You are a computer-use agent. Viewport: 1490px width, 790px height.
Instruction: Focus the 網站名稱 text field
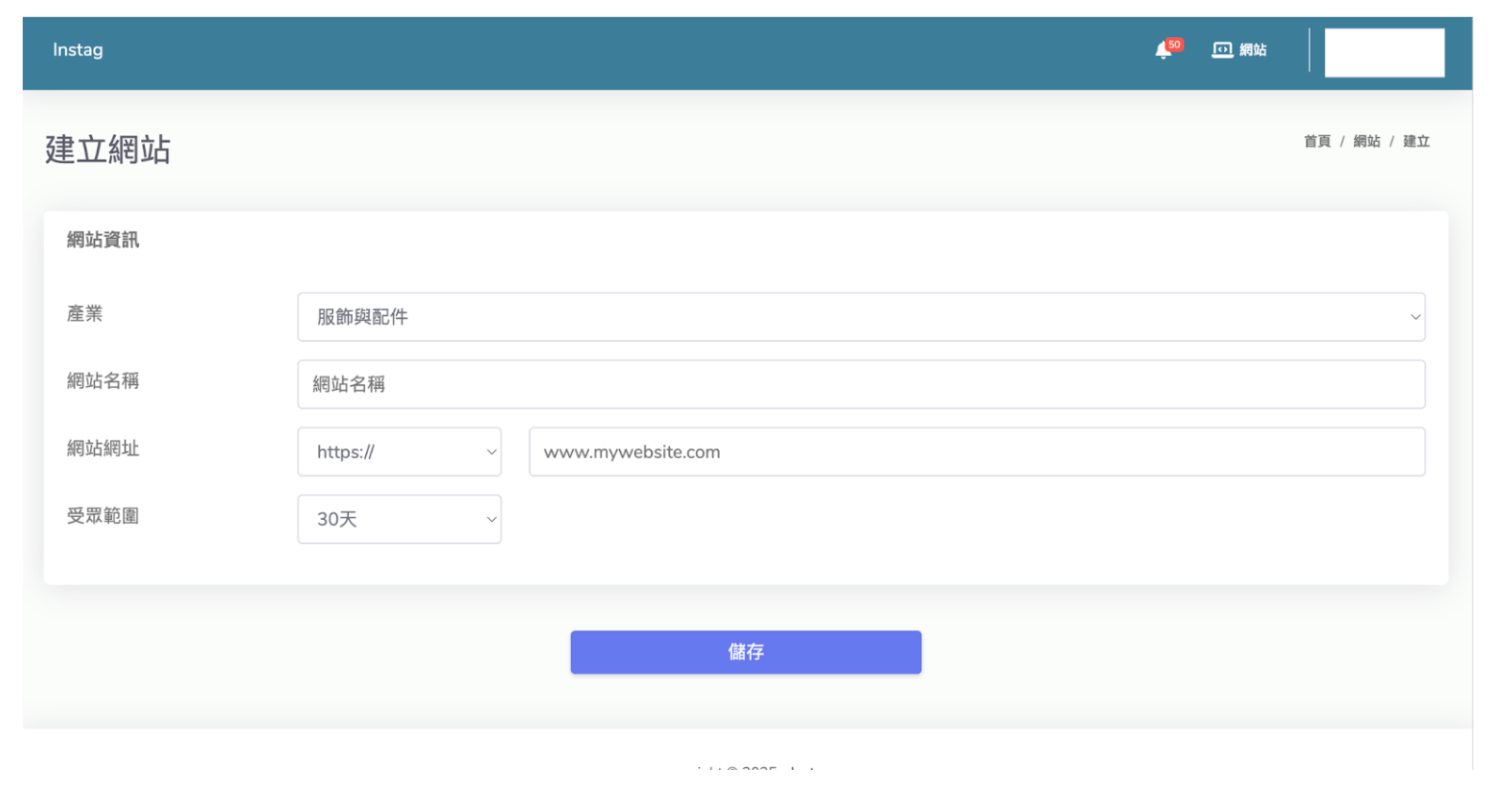coord(860,385)
